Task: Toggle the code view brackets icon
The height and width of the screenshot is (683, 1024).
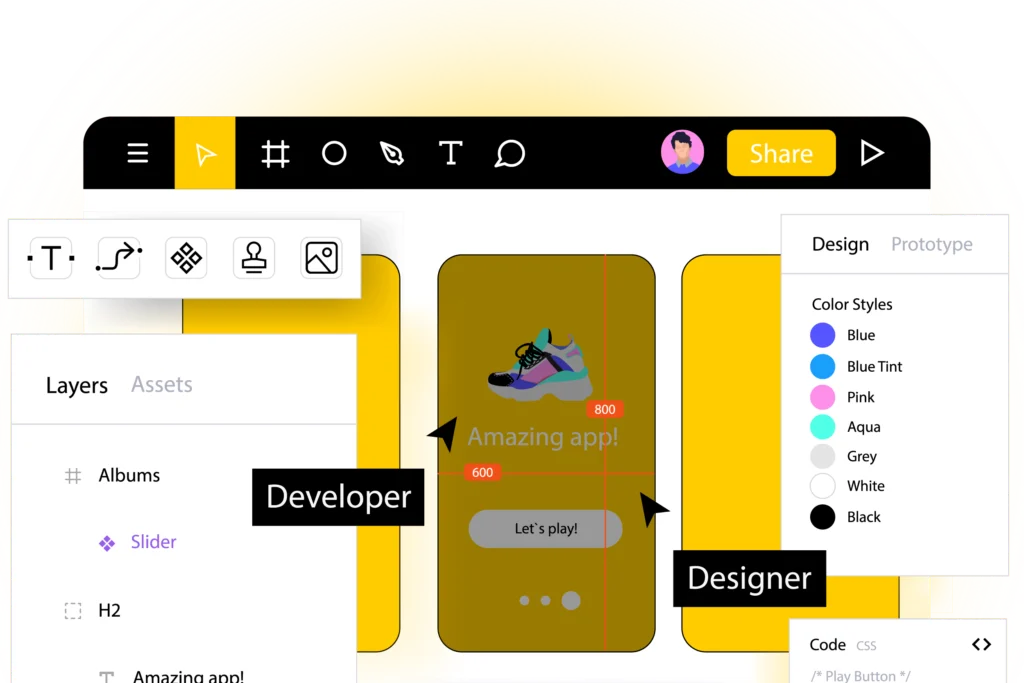Action: [x=982, y=644]
